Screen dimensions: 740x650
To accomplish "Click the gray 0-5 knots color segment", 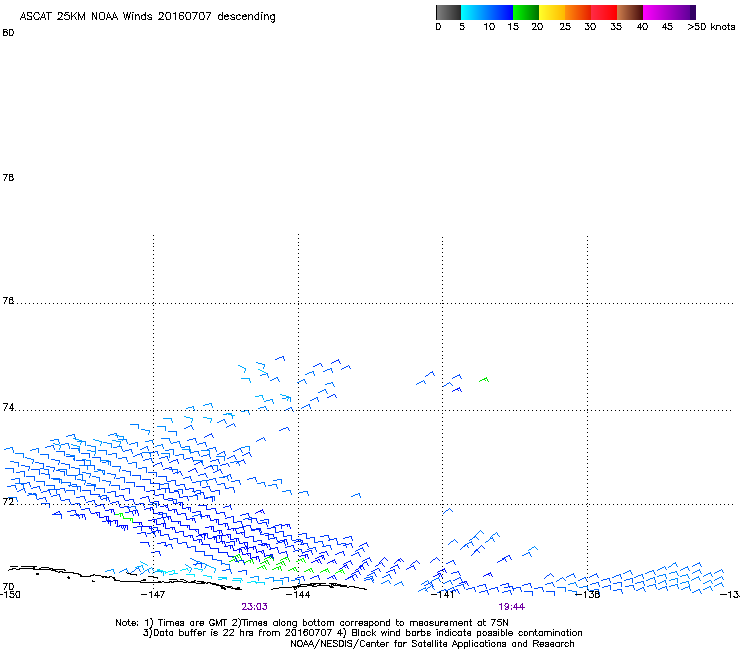I will click(x=448, y=12).
